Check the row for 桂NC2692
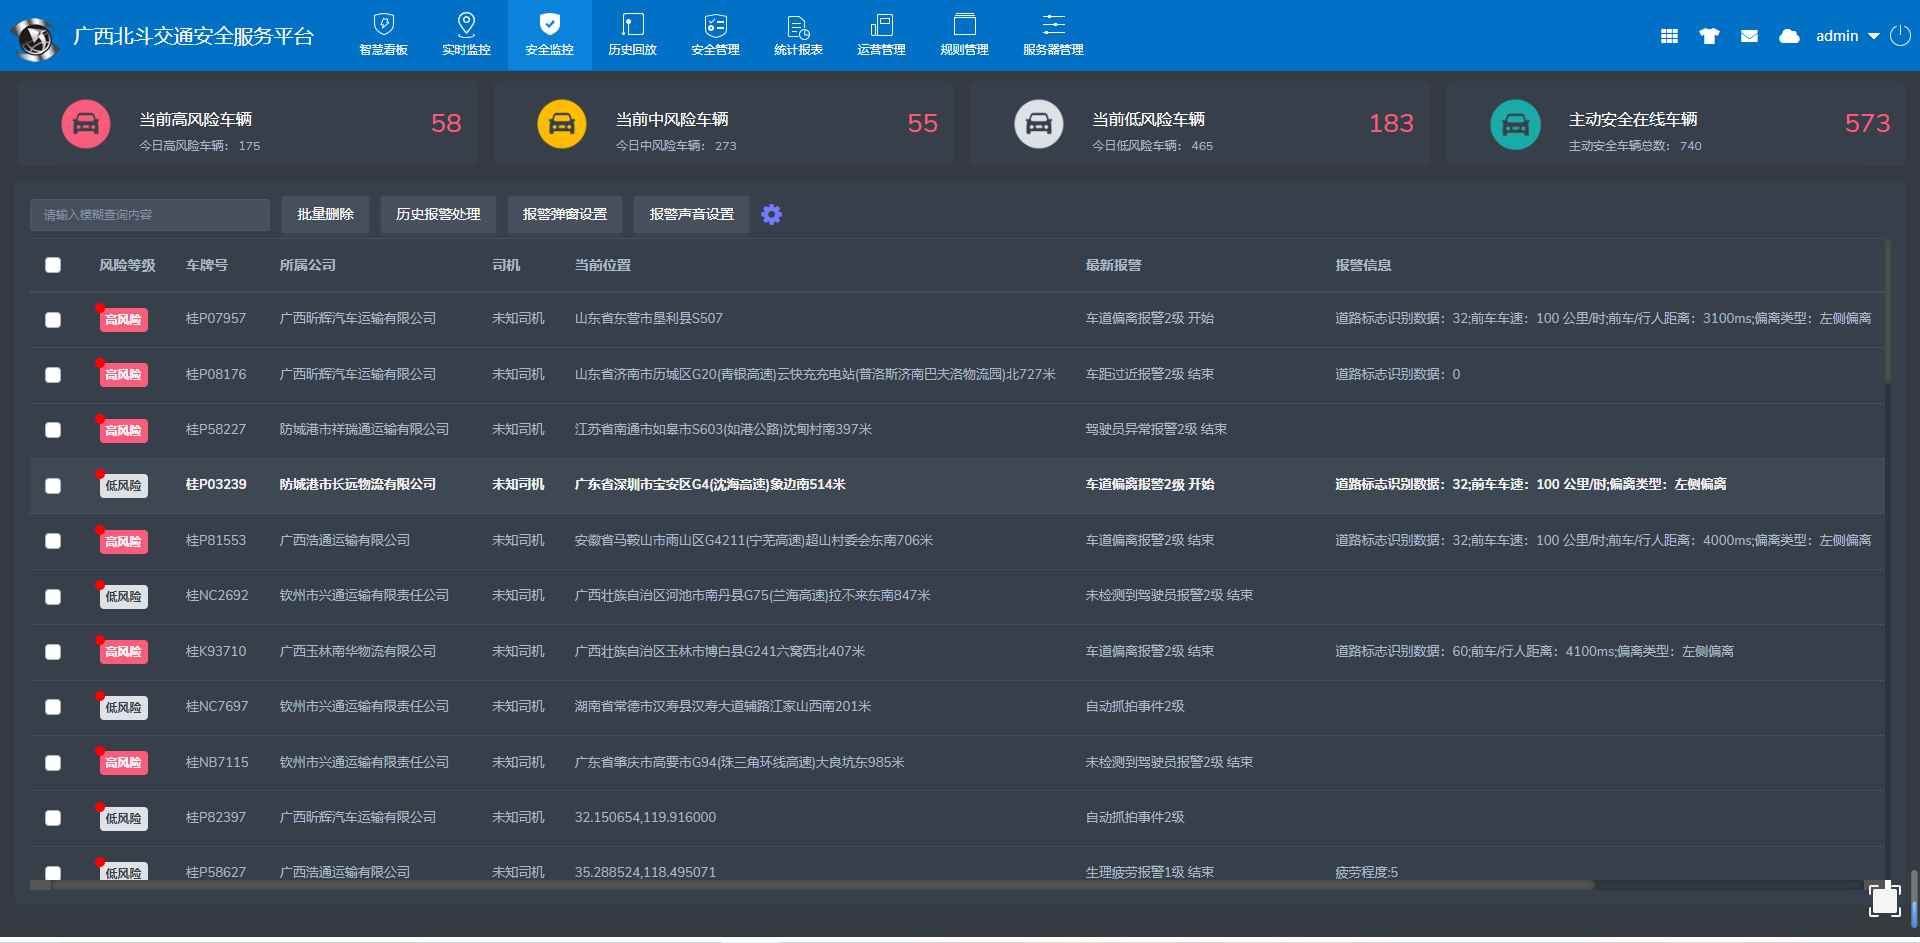This screenshot has width=1920, height=943. [x=53, y=597]
